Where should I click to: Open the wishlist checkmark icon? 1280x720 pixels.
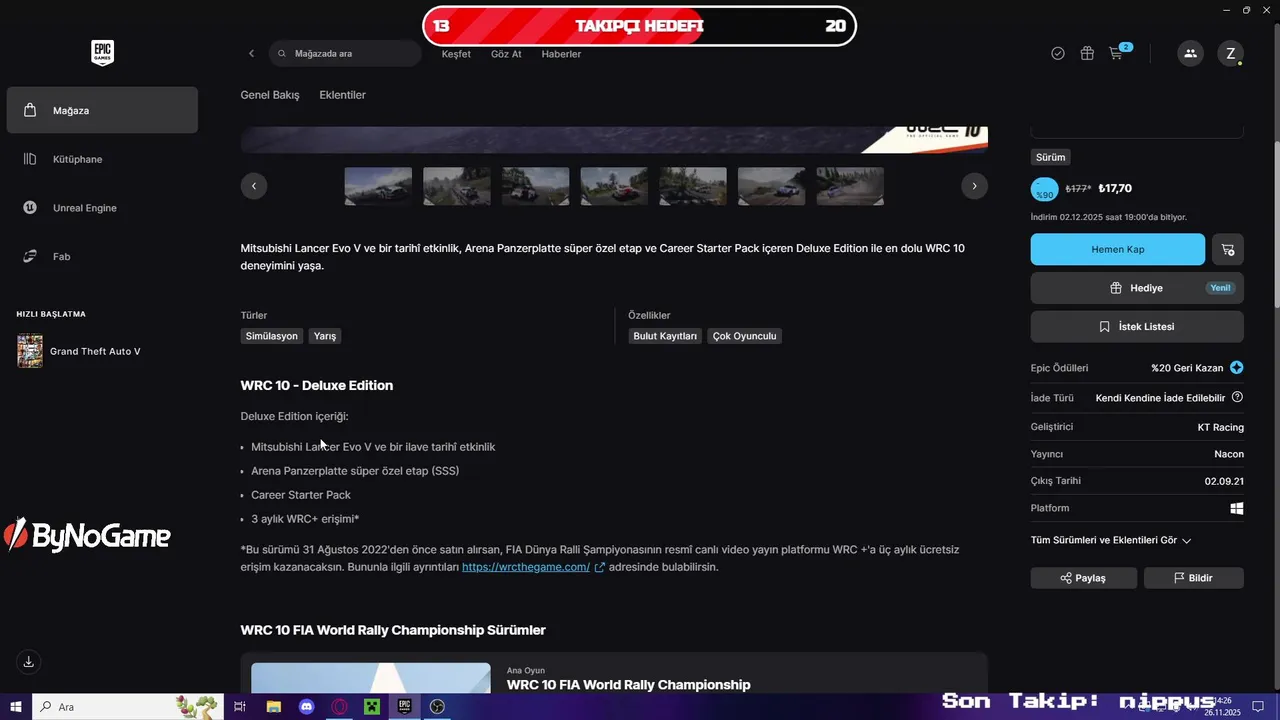pos(1058,53)
